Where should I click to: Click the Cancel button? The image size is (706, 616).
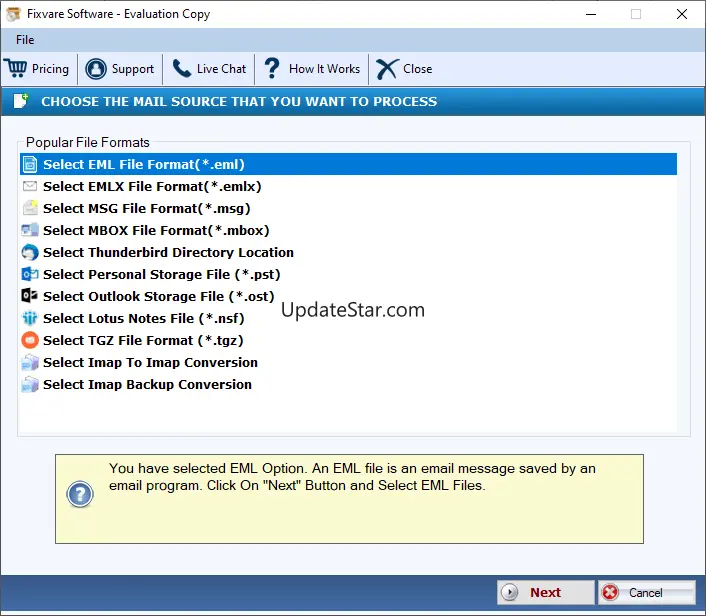647,592
